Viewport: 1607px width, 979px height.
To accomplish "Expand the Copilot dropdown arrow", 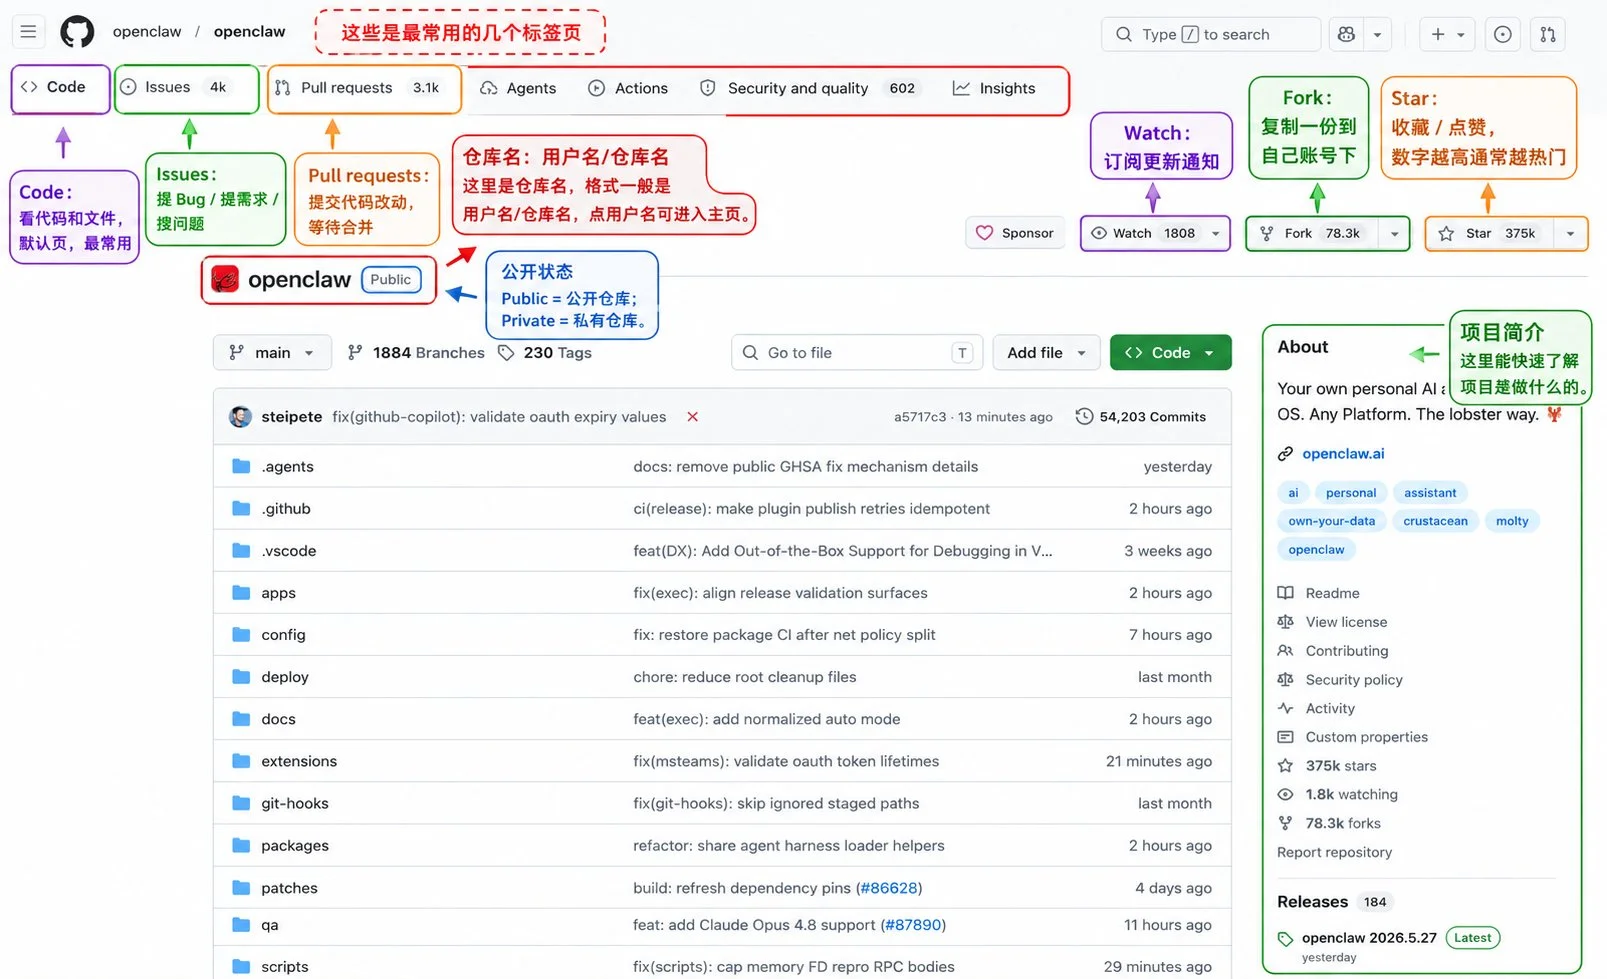I will click(1377, 34).
